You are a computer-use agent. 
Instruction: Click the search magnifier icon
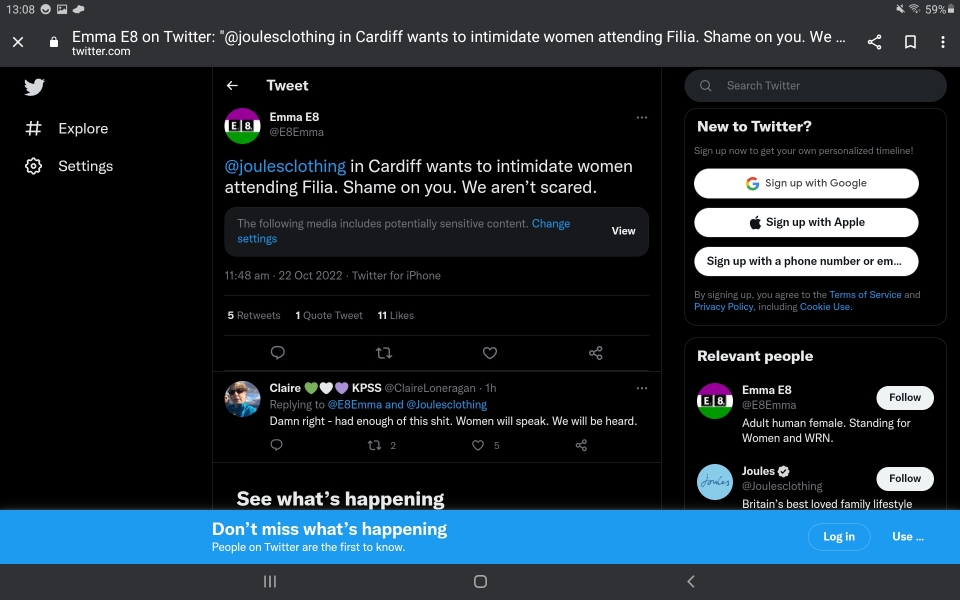point(705,86)
